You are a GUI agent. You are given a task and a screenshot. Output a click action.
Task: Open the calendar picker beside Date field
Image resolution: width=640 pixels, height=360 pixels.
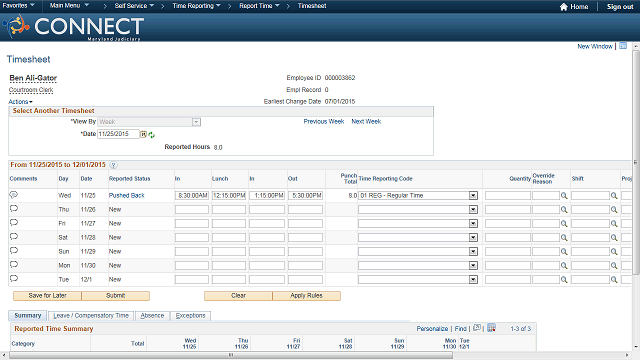click(x=144, y=134)
